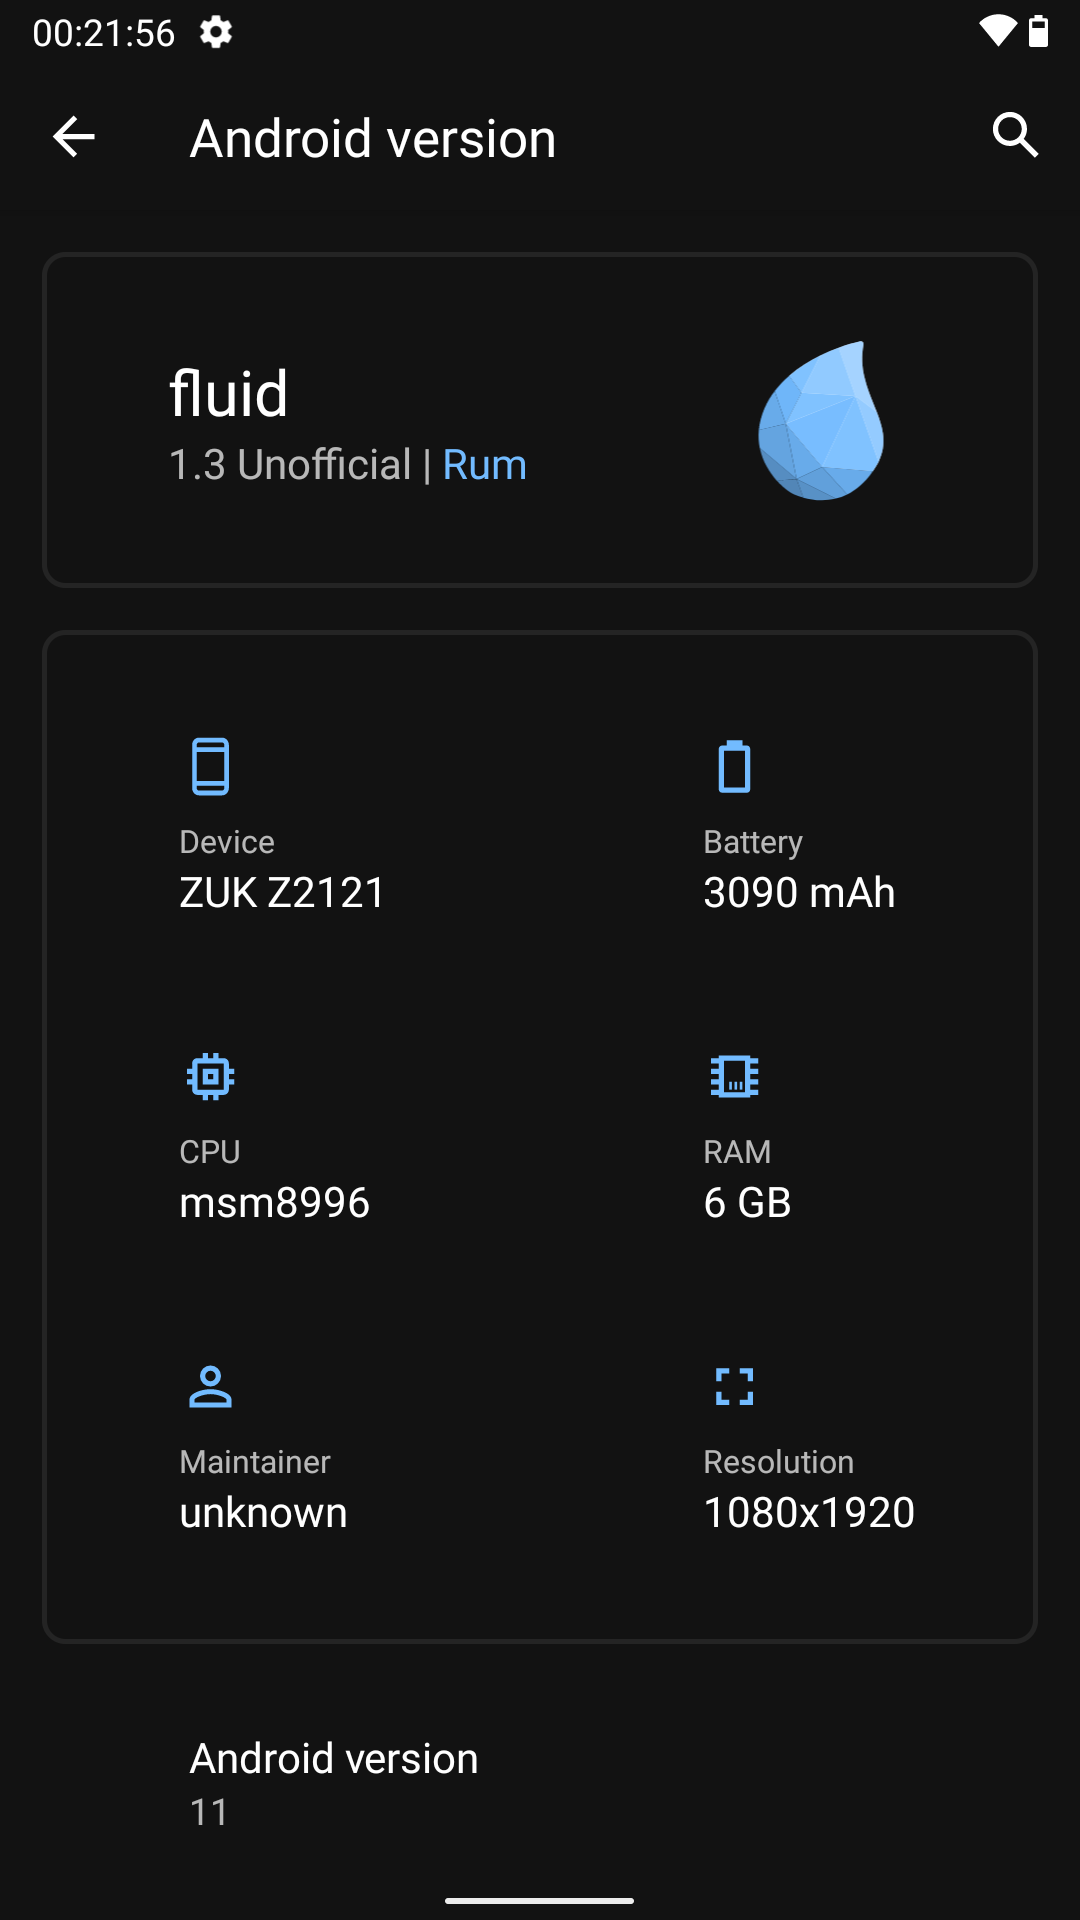
Task: Tap the back arrow icon
Action: point(74,137)
